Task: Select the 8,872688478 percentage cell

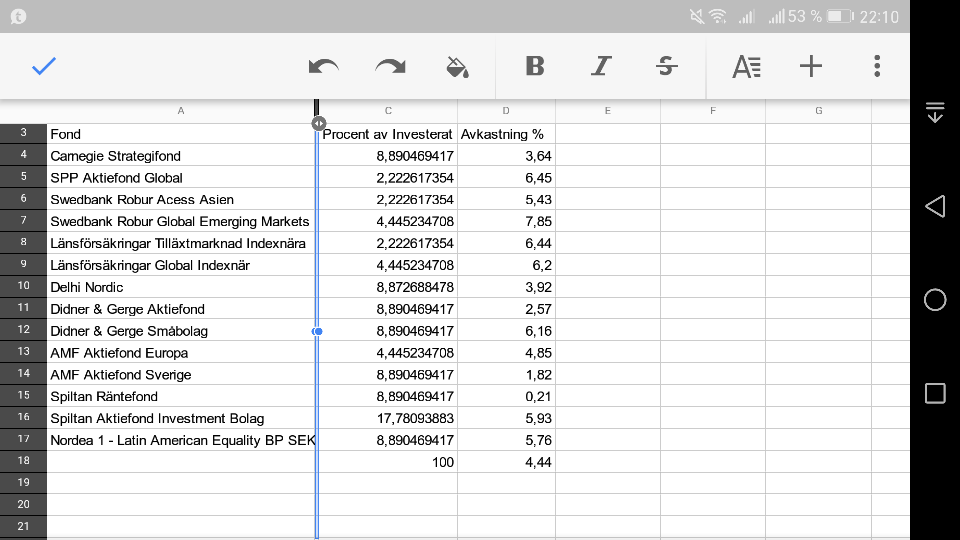Action: point(388,287)
